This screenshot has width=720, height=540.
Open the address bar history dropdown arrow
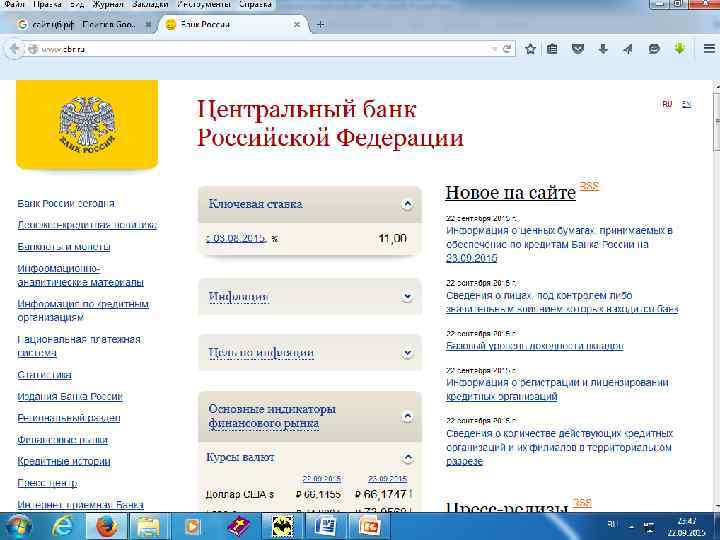494,49
